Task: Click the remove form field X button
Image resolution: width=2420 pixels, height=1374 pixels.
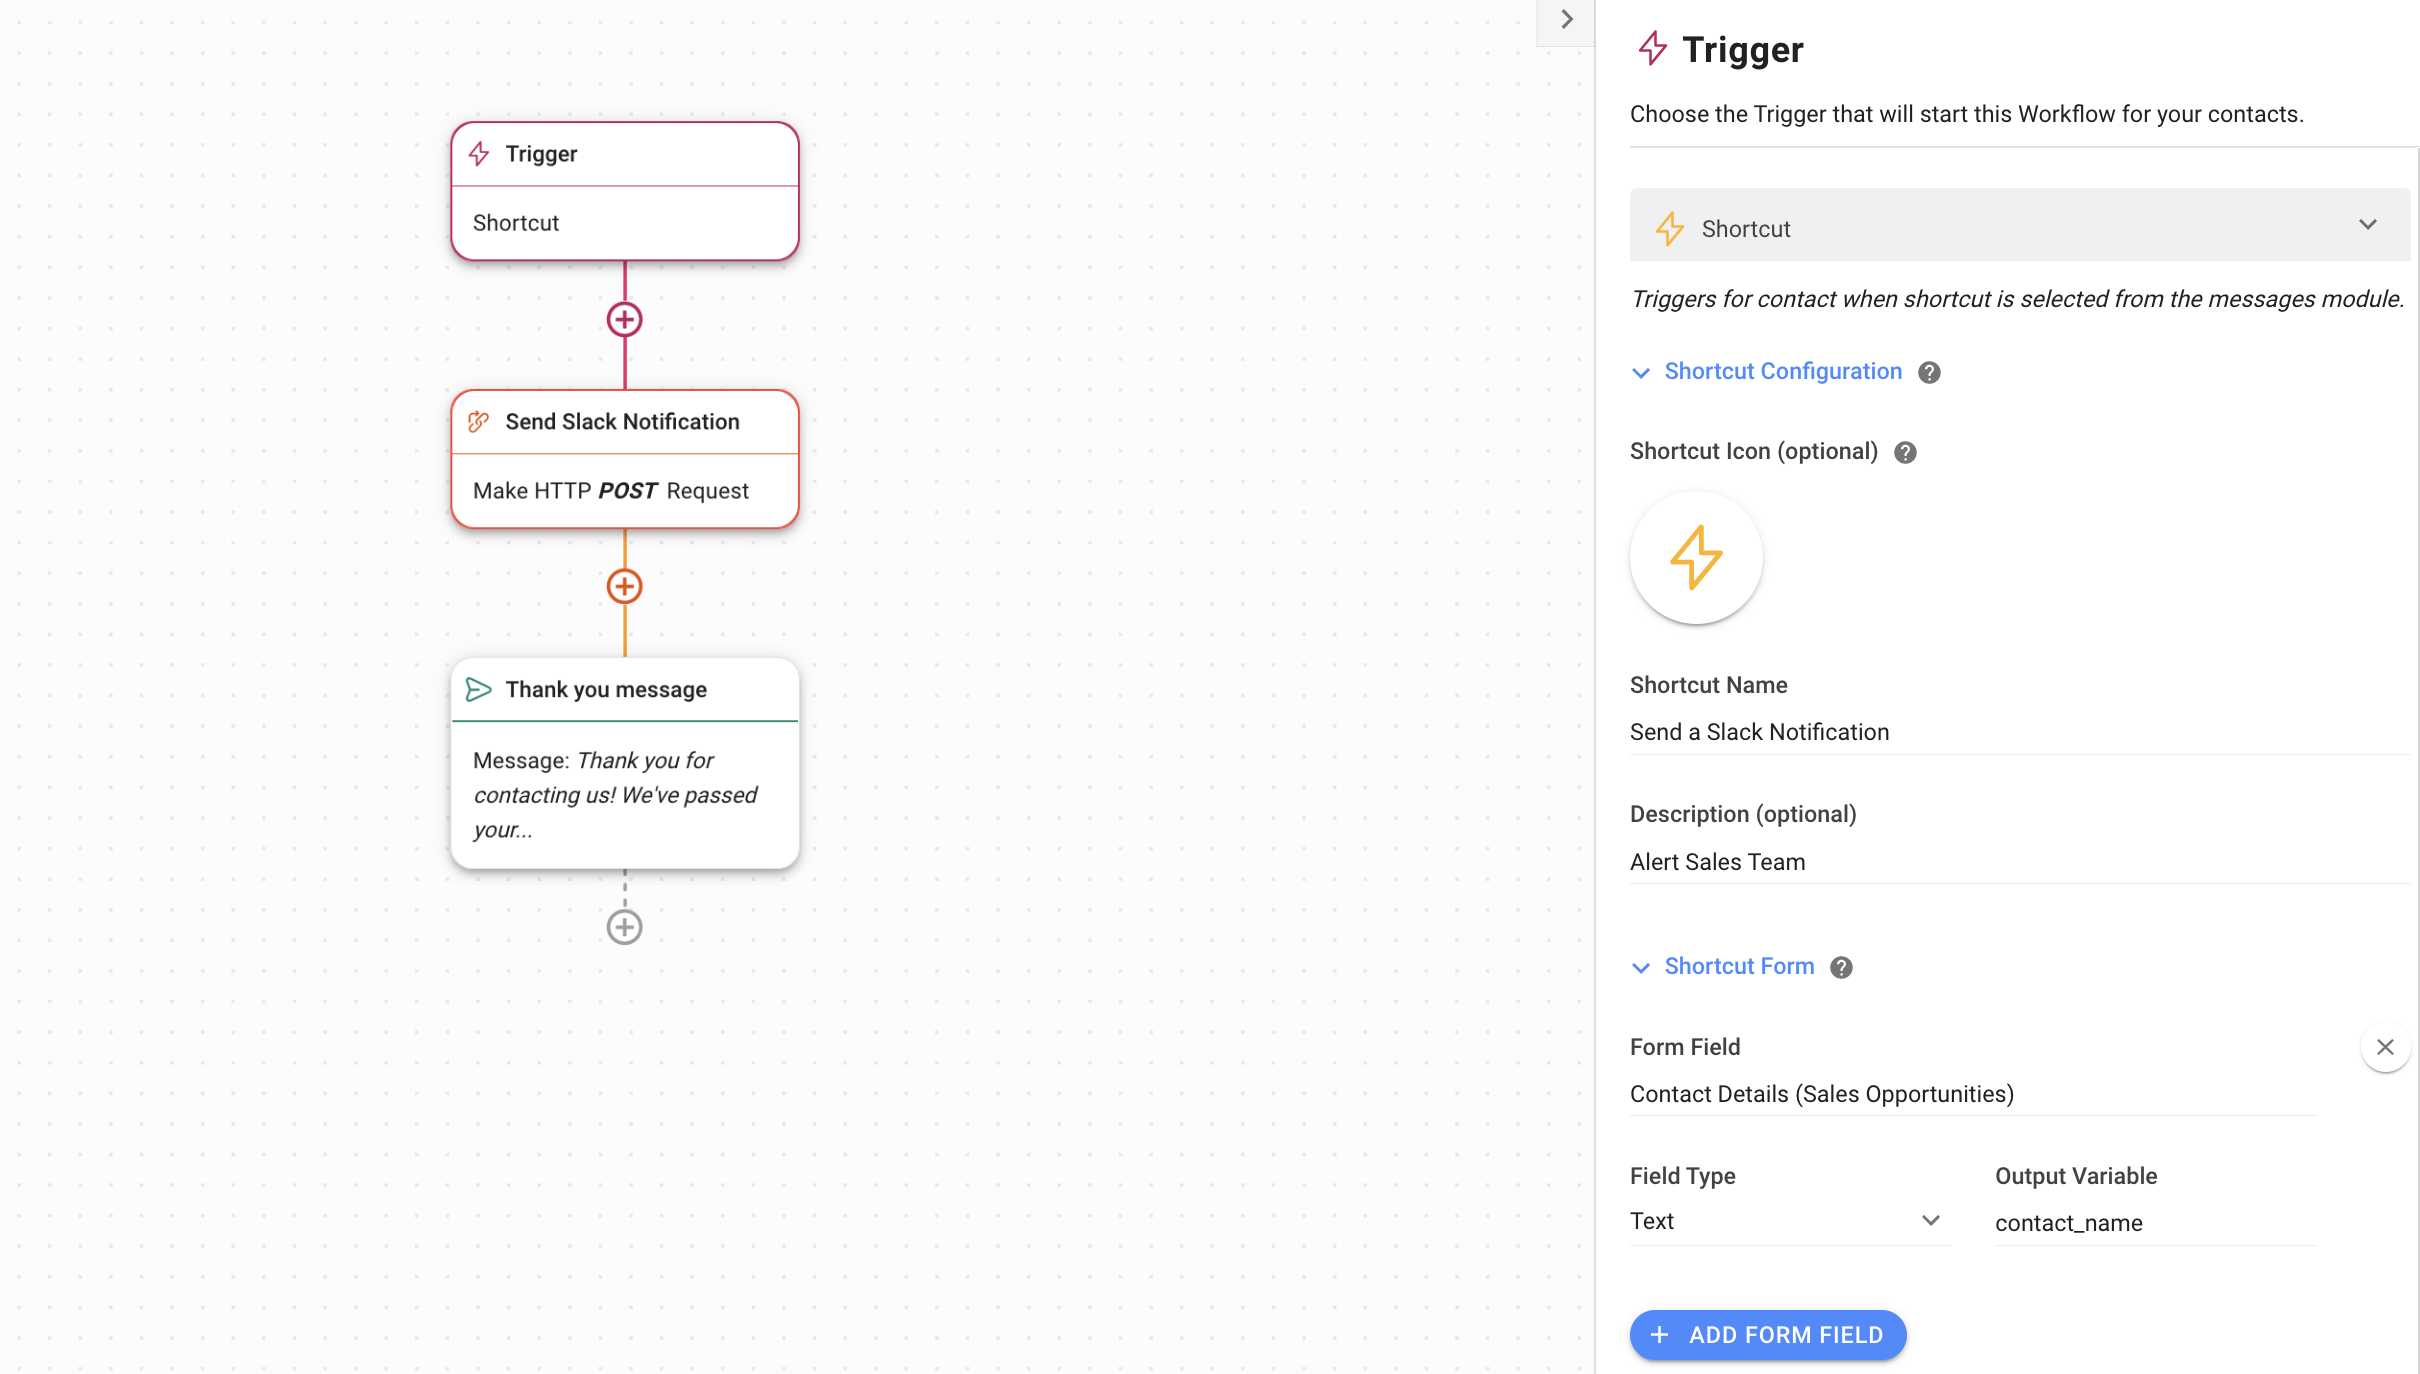Action: [2385, 1047]
